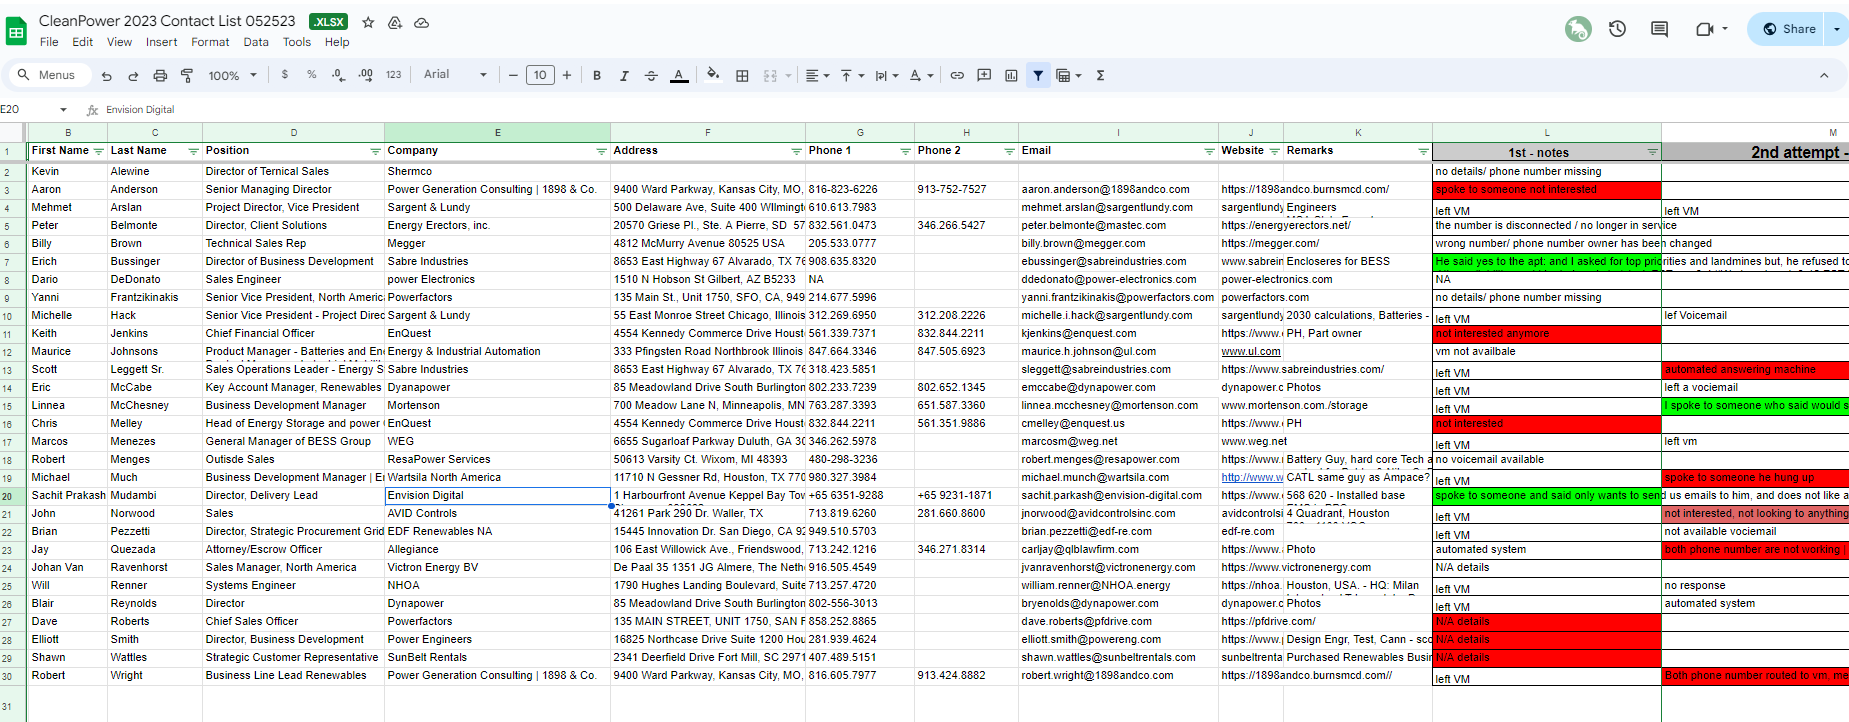Insert a link

pos(957,75)
